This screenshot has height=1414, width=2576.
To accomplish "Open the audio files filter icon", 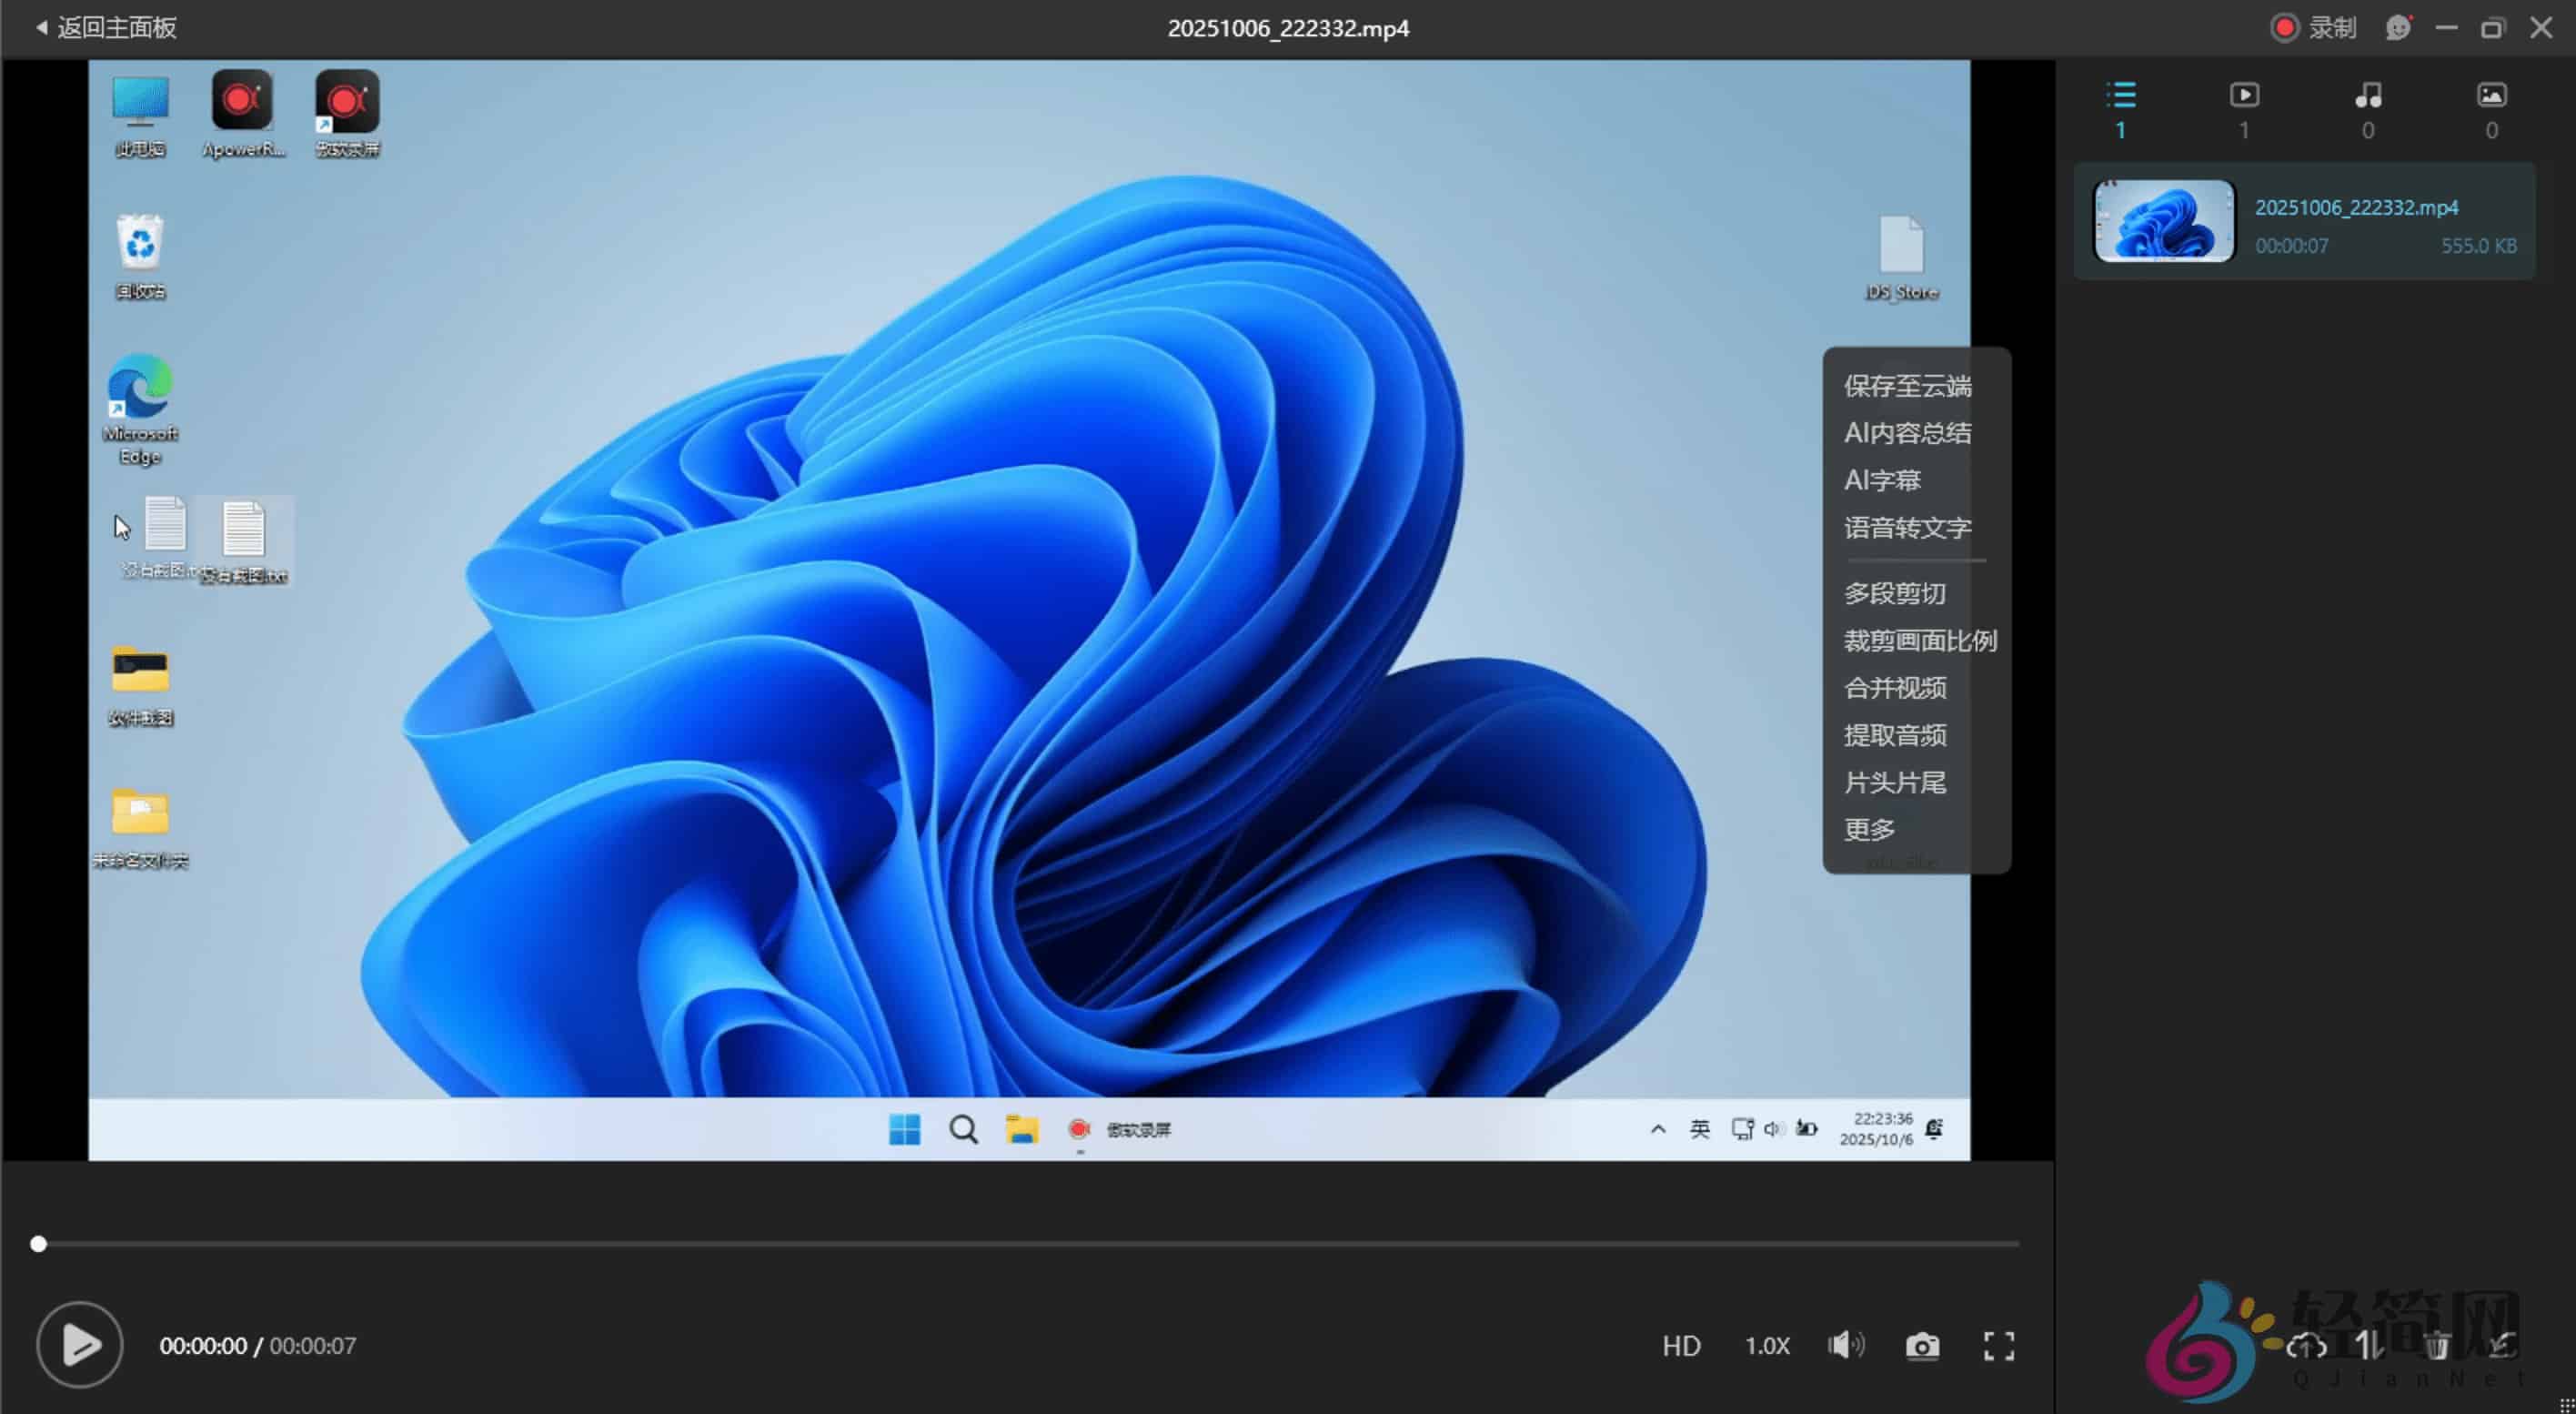I will pyautogui.click(x=2368, y=95).
